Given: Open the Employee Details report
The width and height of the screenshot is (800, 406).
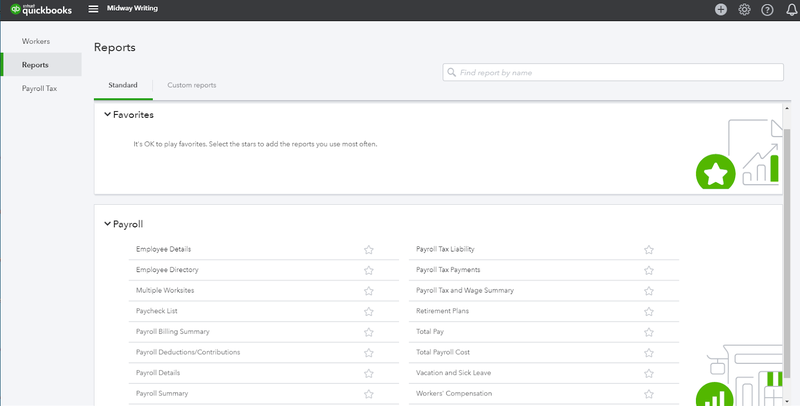Looking at the screenshot, I should (x=163, y=249).
